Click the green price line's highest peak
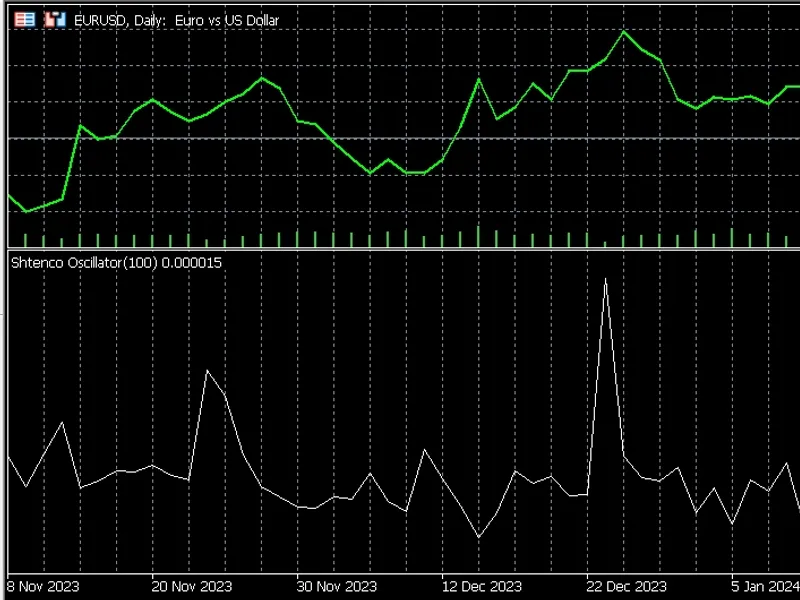The image size is (800, 600). 623,32
